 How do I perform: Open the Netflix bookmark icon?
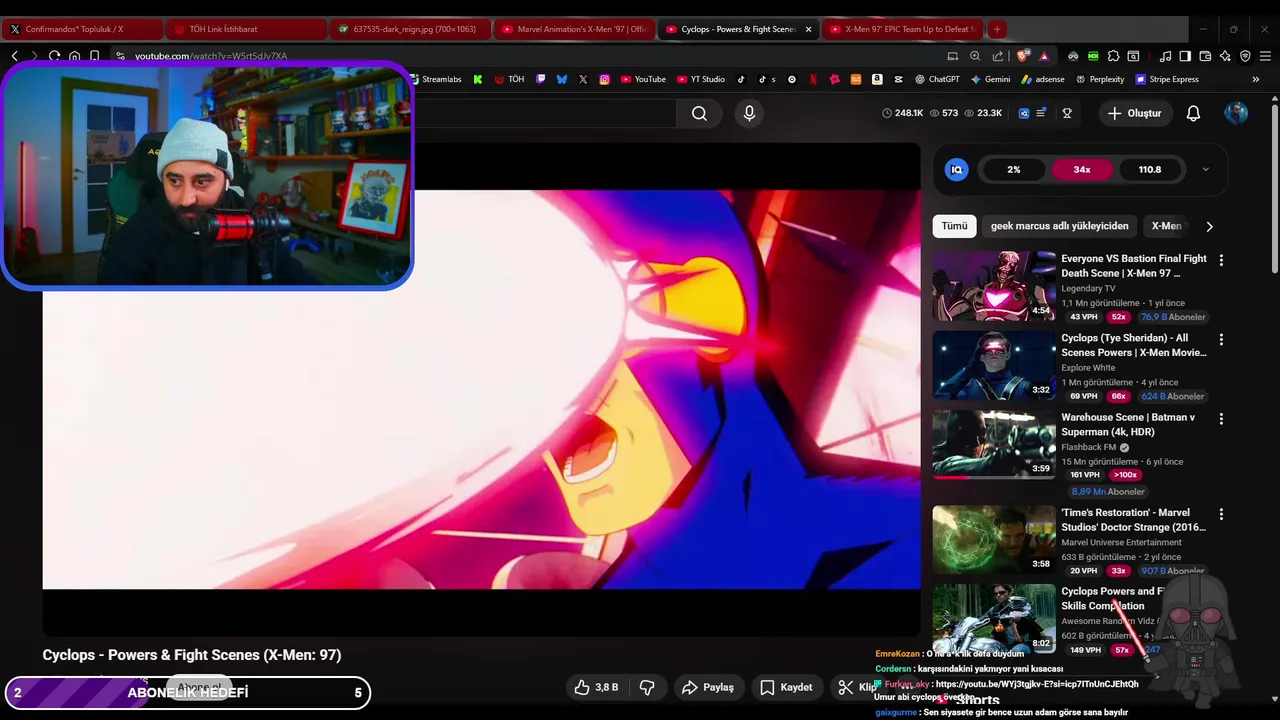coord(813,79)
